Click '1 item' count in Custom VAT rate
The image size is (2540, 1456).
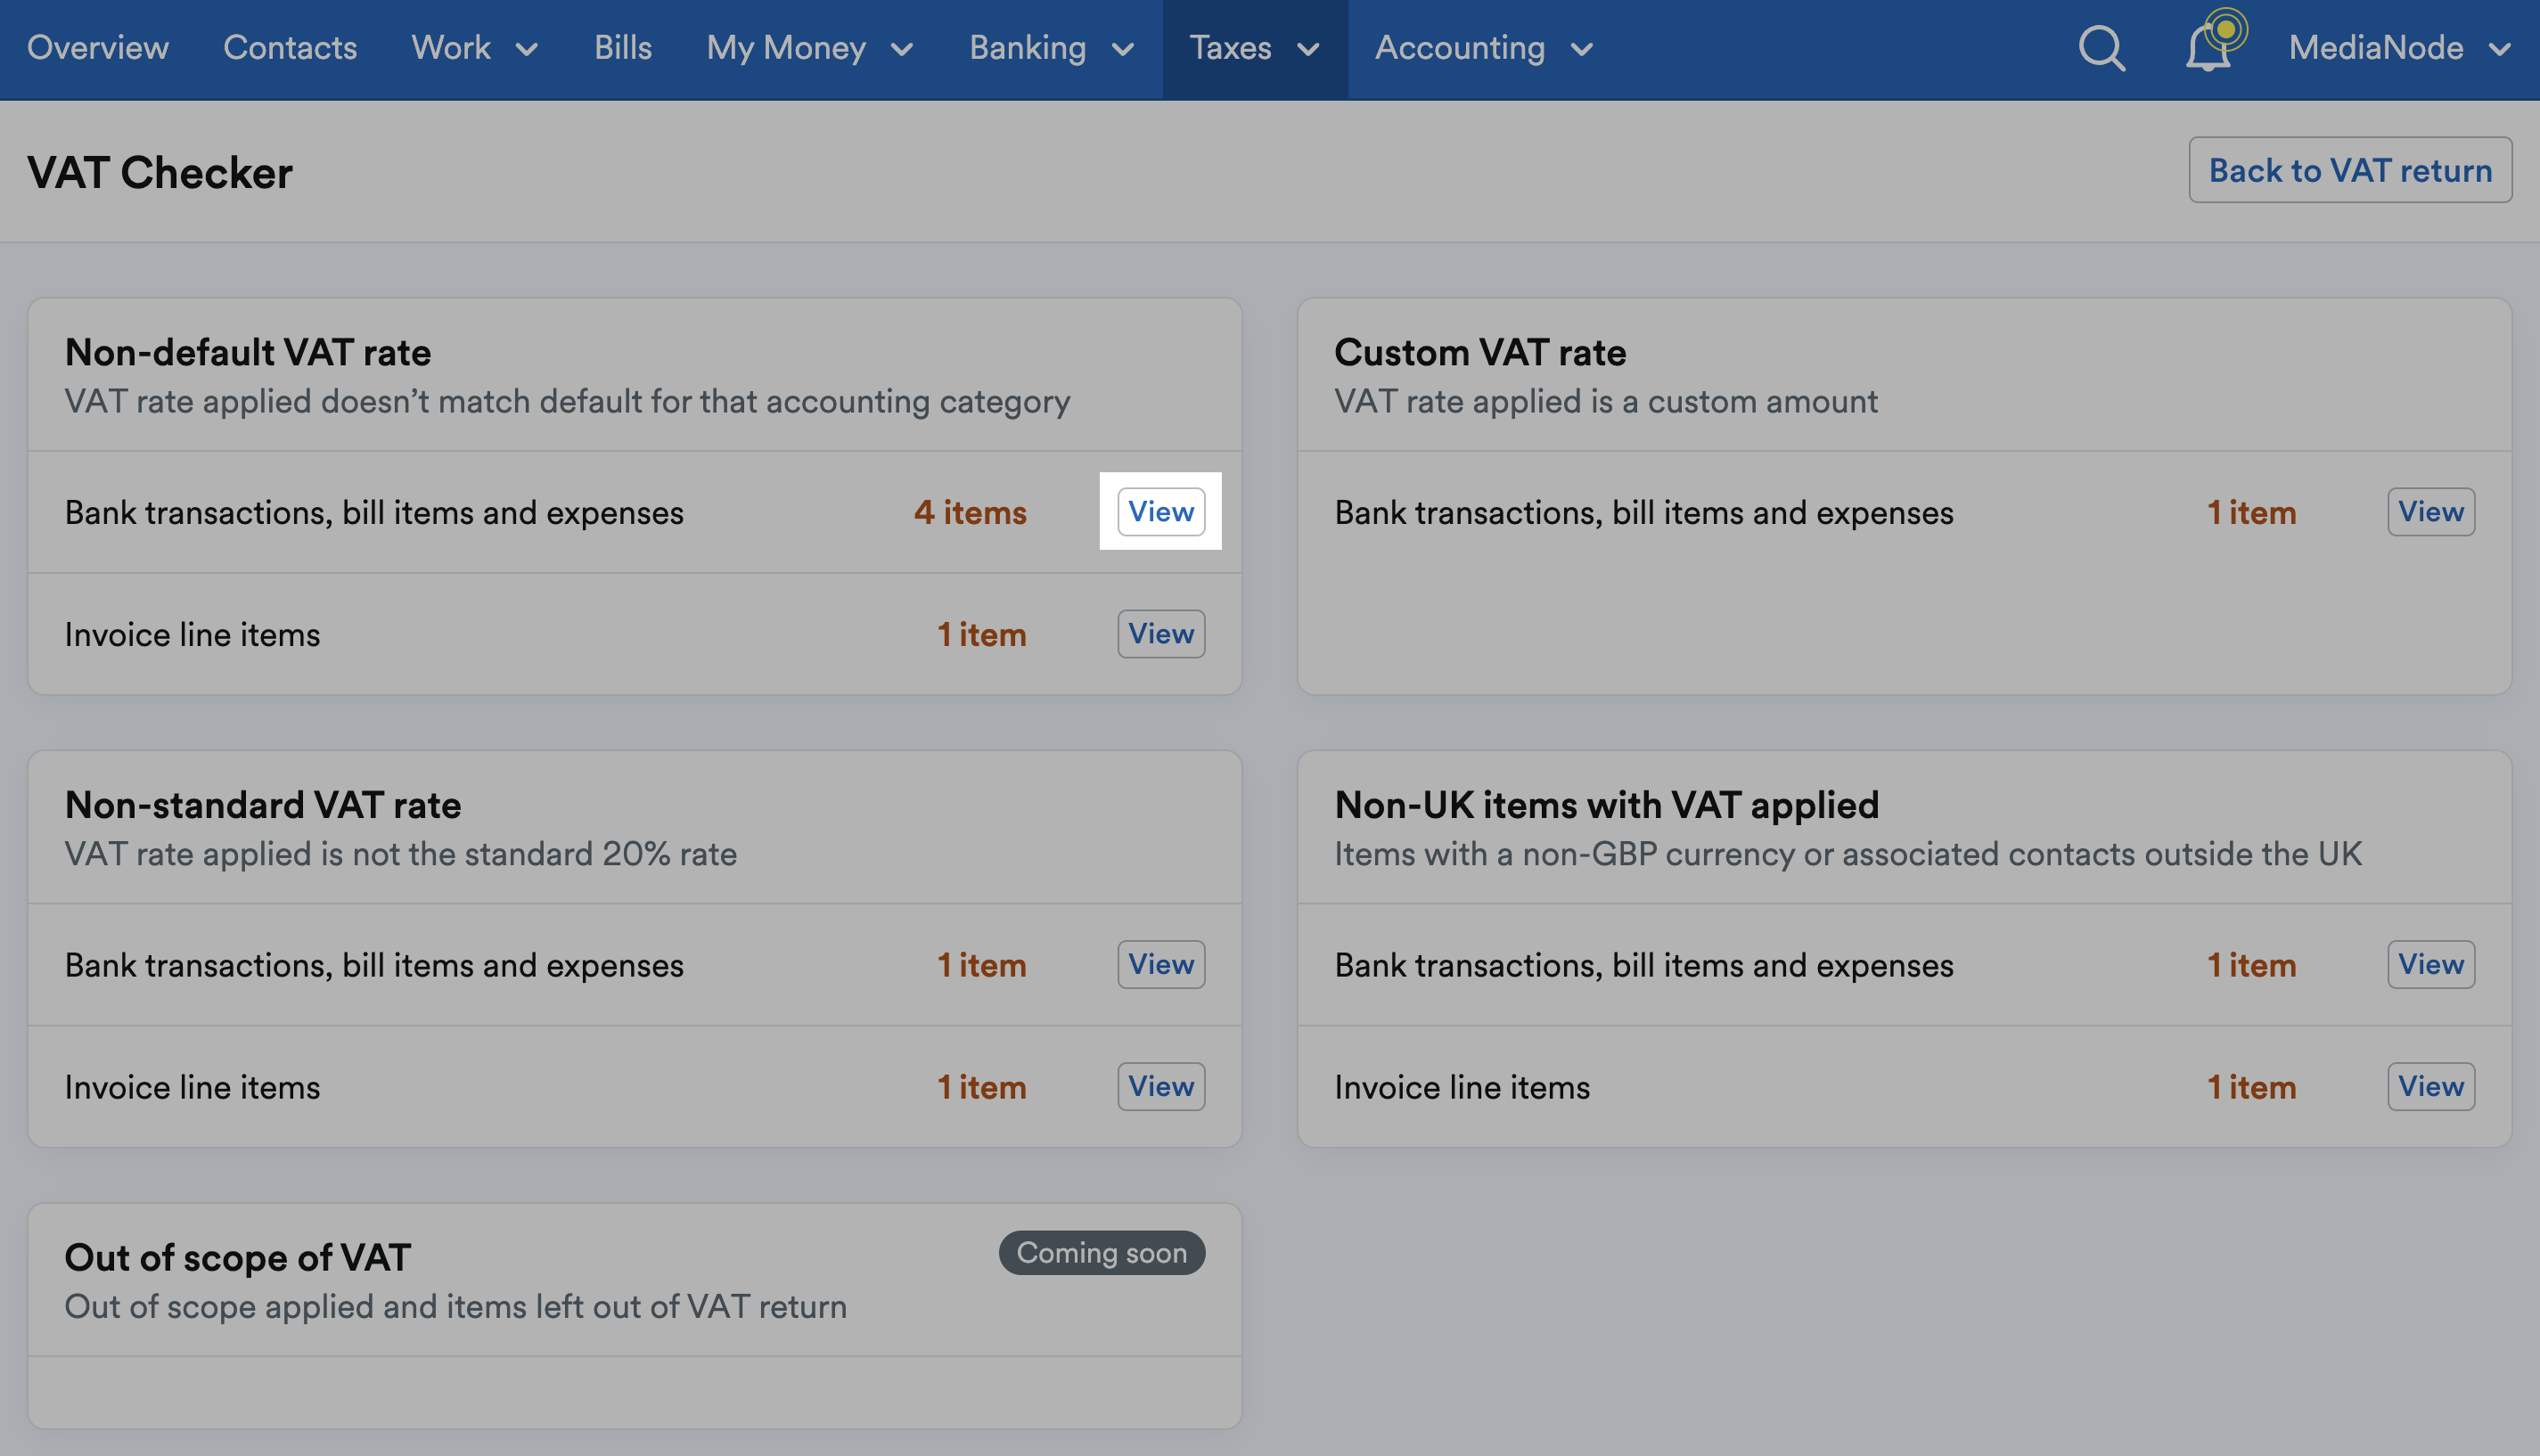coord(2251,512)
